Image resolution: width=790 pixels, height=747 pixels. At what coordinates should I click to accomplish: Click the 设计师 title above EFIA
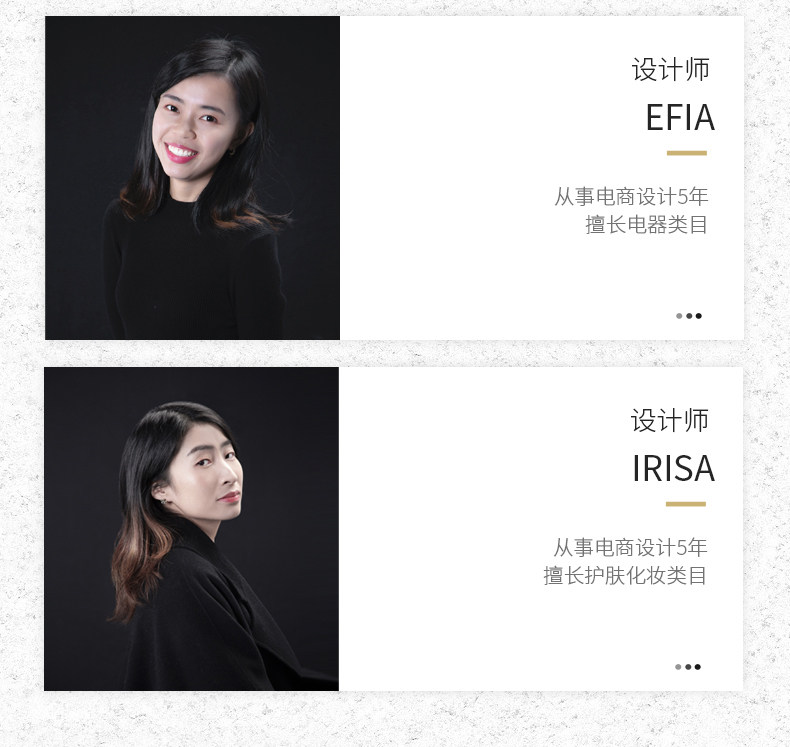[x=671, y=70]
